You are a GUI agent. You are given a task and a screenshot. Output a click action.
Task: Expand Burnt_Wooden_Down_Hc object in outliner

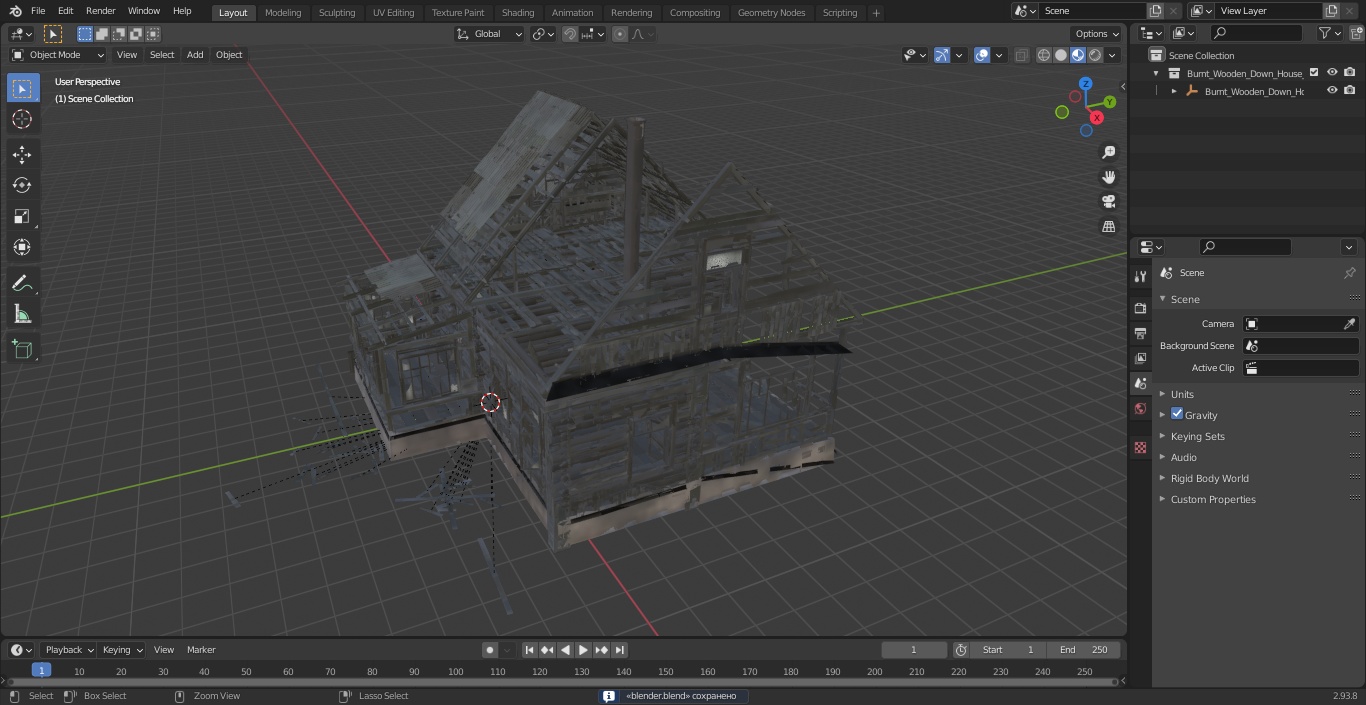[1174, 91]
